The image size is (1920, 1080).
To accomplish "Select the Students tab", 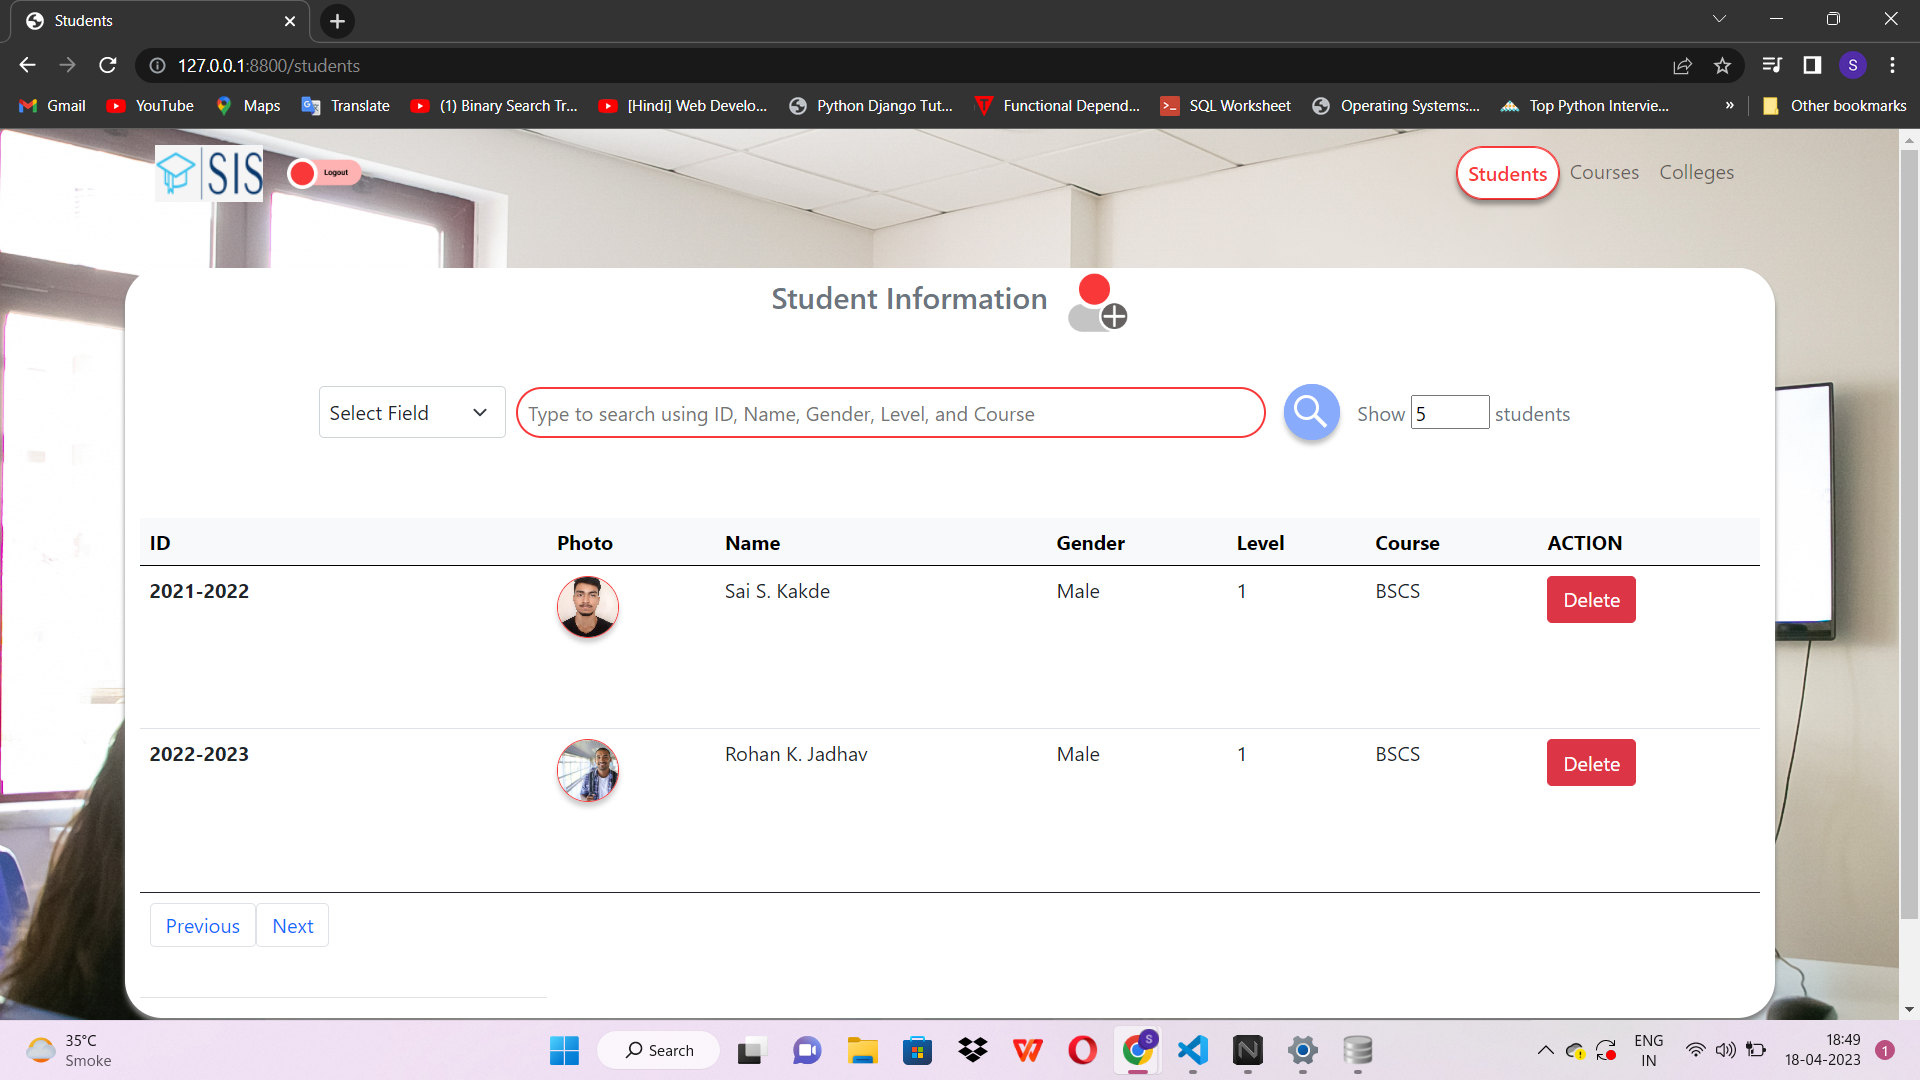I will coord(1507,173).
